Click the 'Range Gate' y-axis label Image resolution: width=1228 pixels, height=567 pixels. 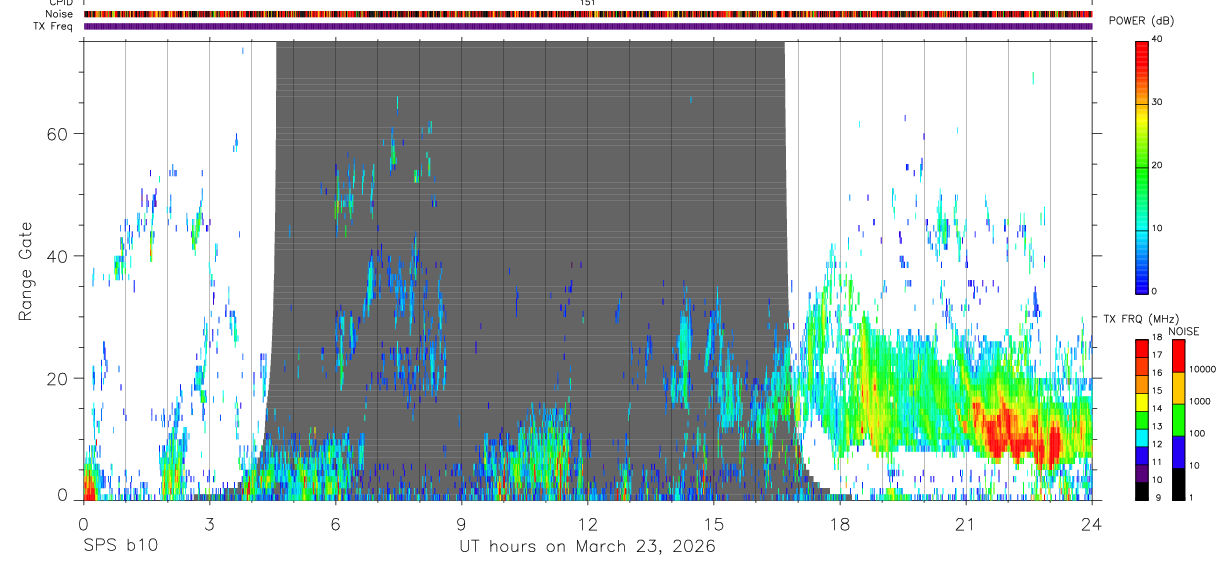pyautogui.click(x=24, y=271)
